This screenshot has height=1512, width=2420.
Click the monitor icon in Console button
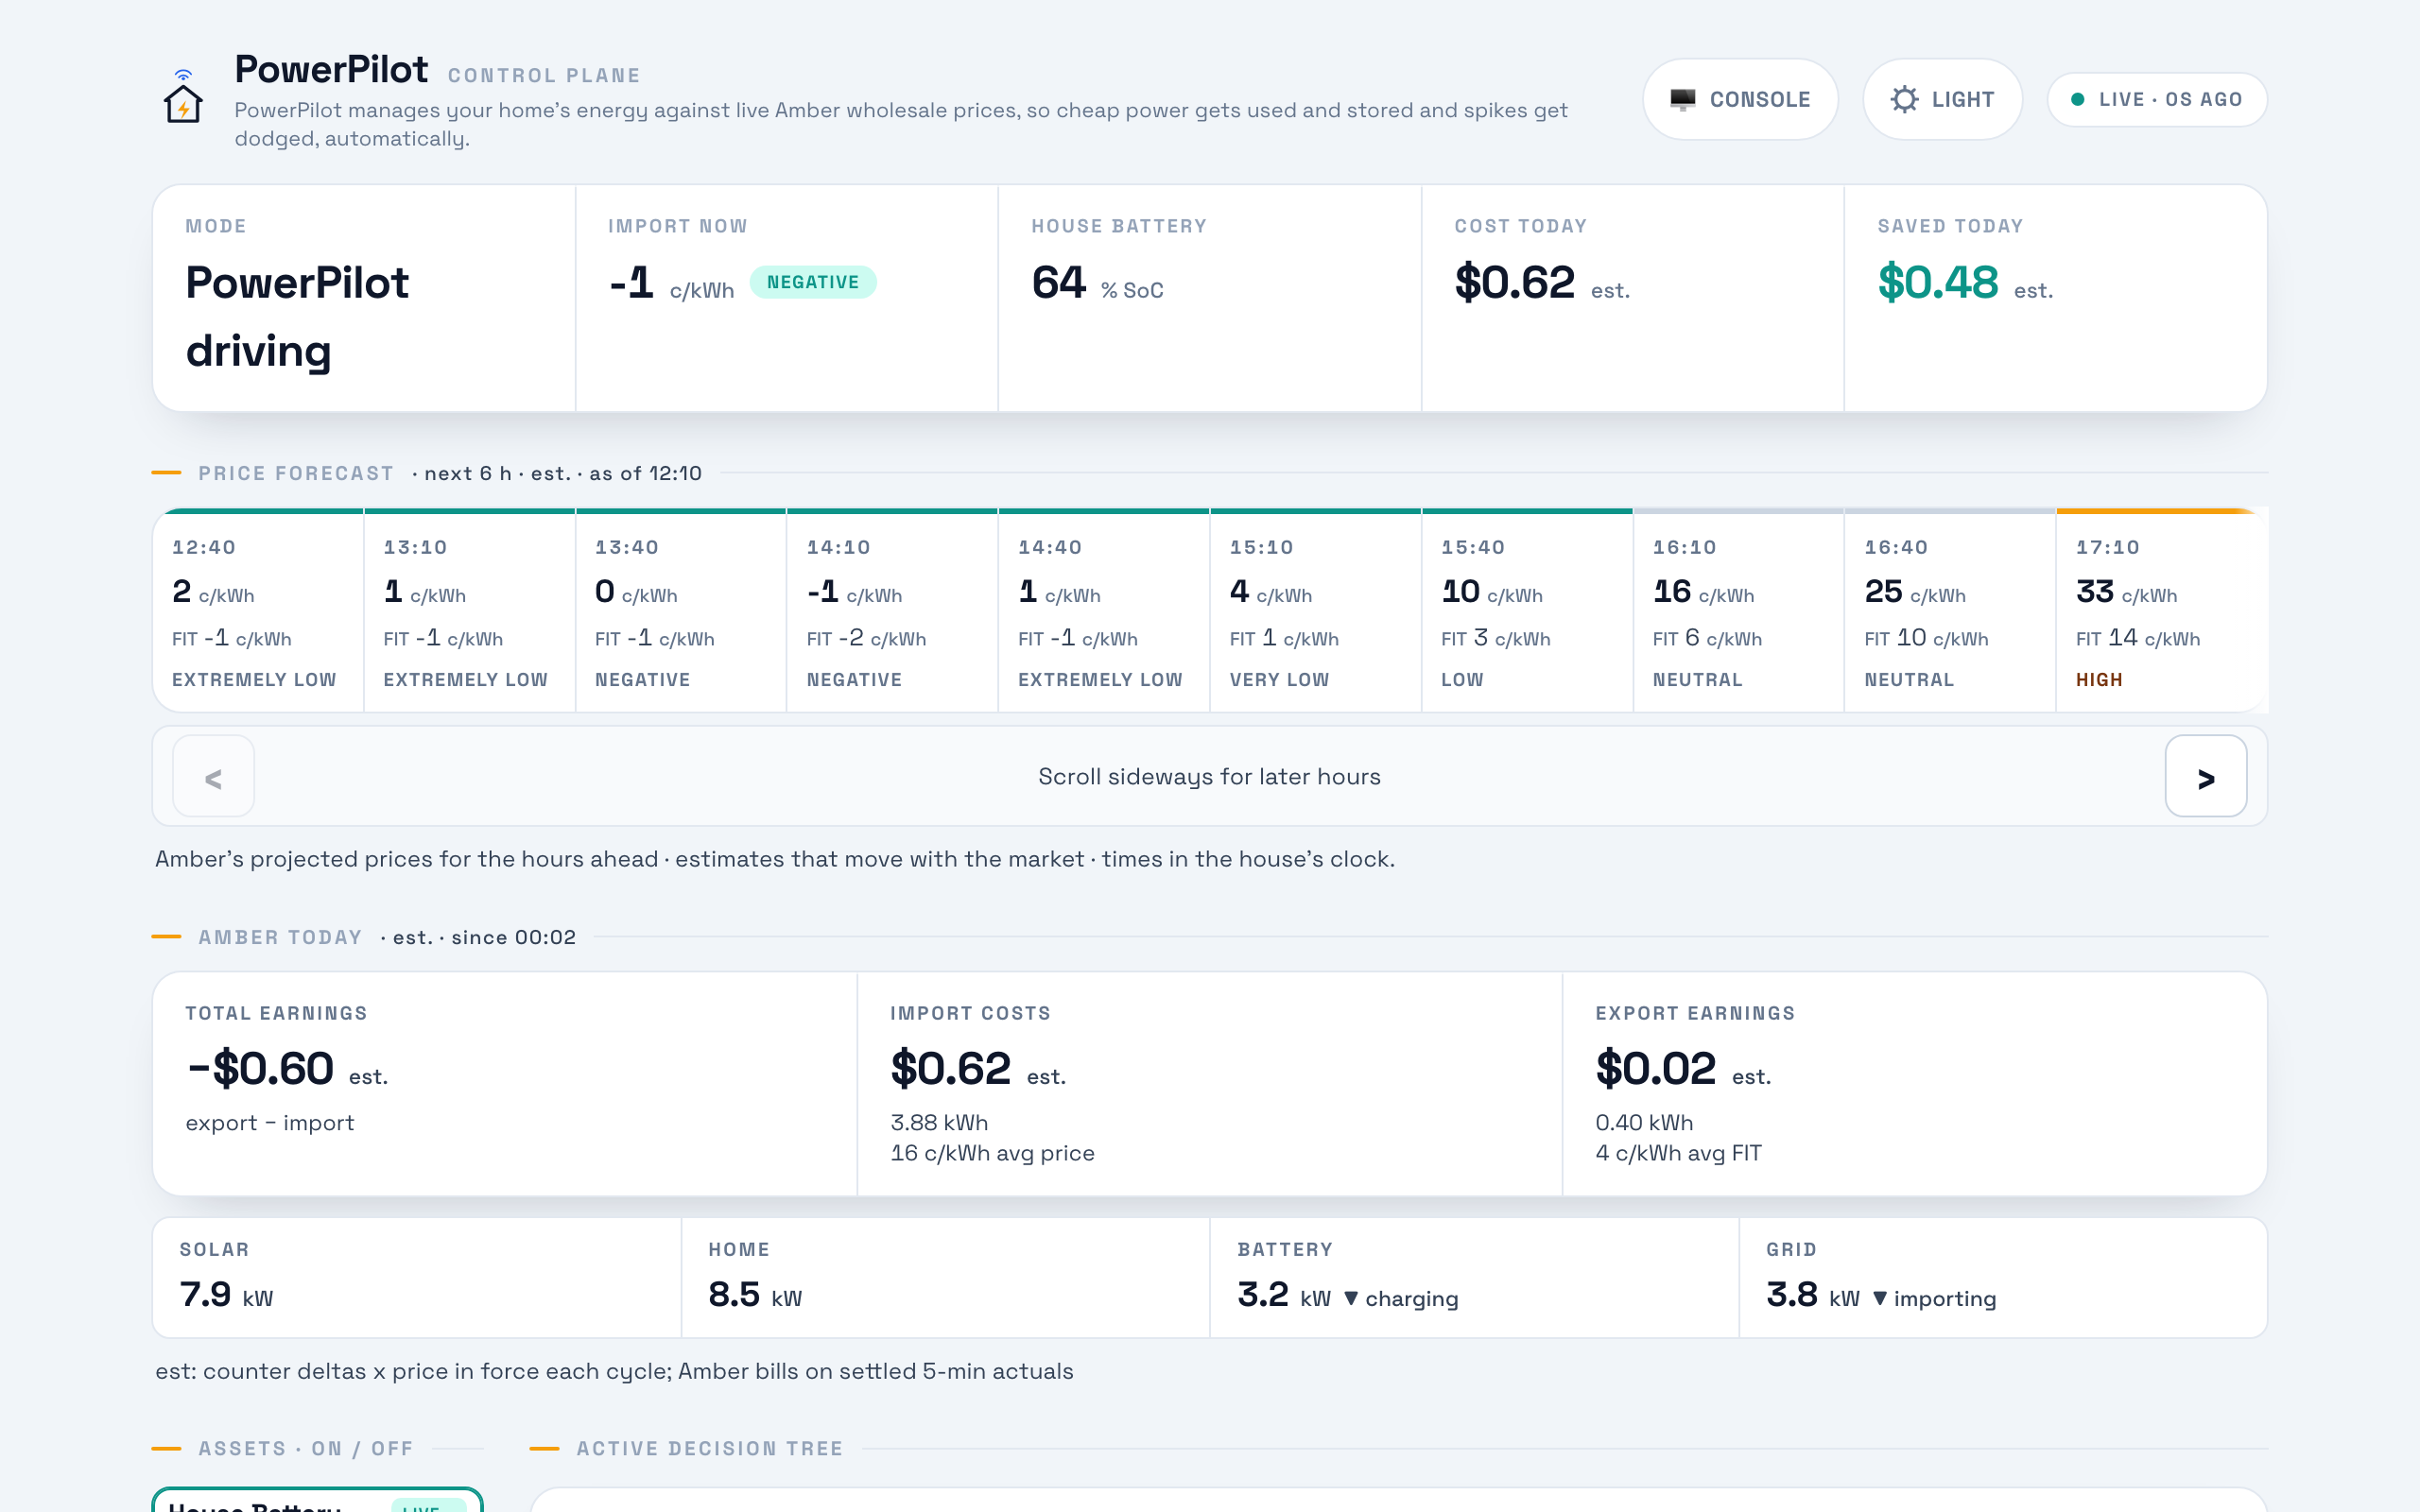(1683, 99)
